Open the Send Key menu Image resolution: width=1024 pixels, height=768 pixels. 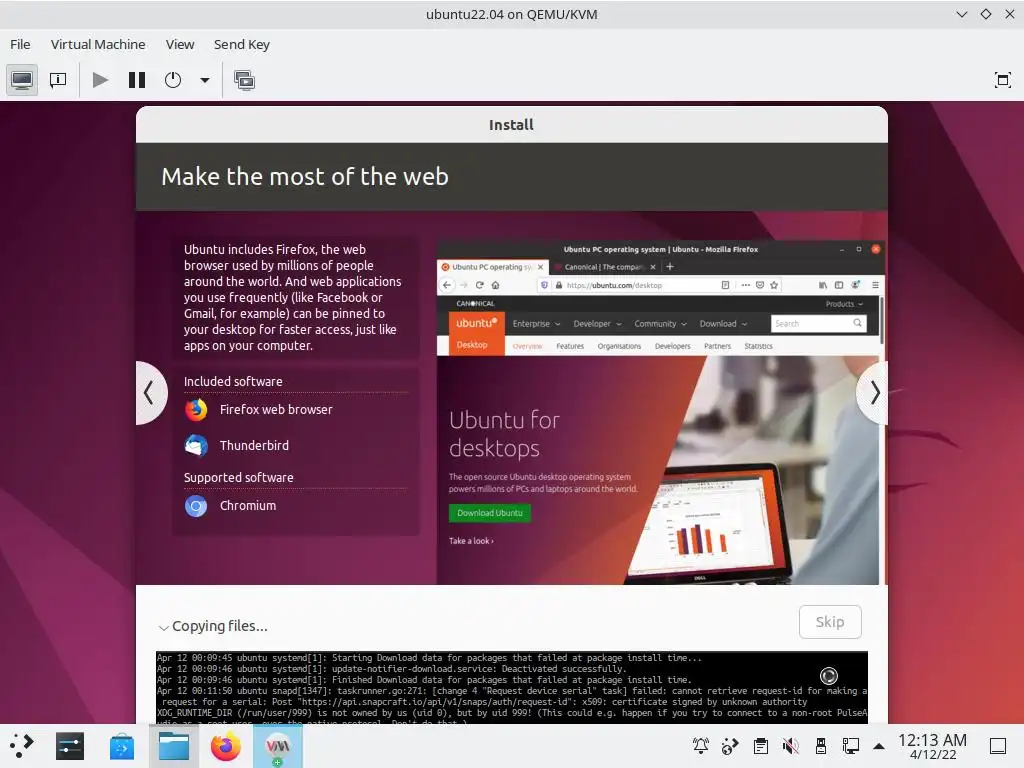pos(242,44)
